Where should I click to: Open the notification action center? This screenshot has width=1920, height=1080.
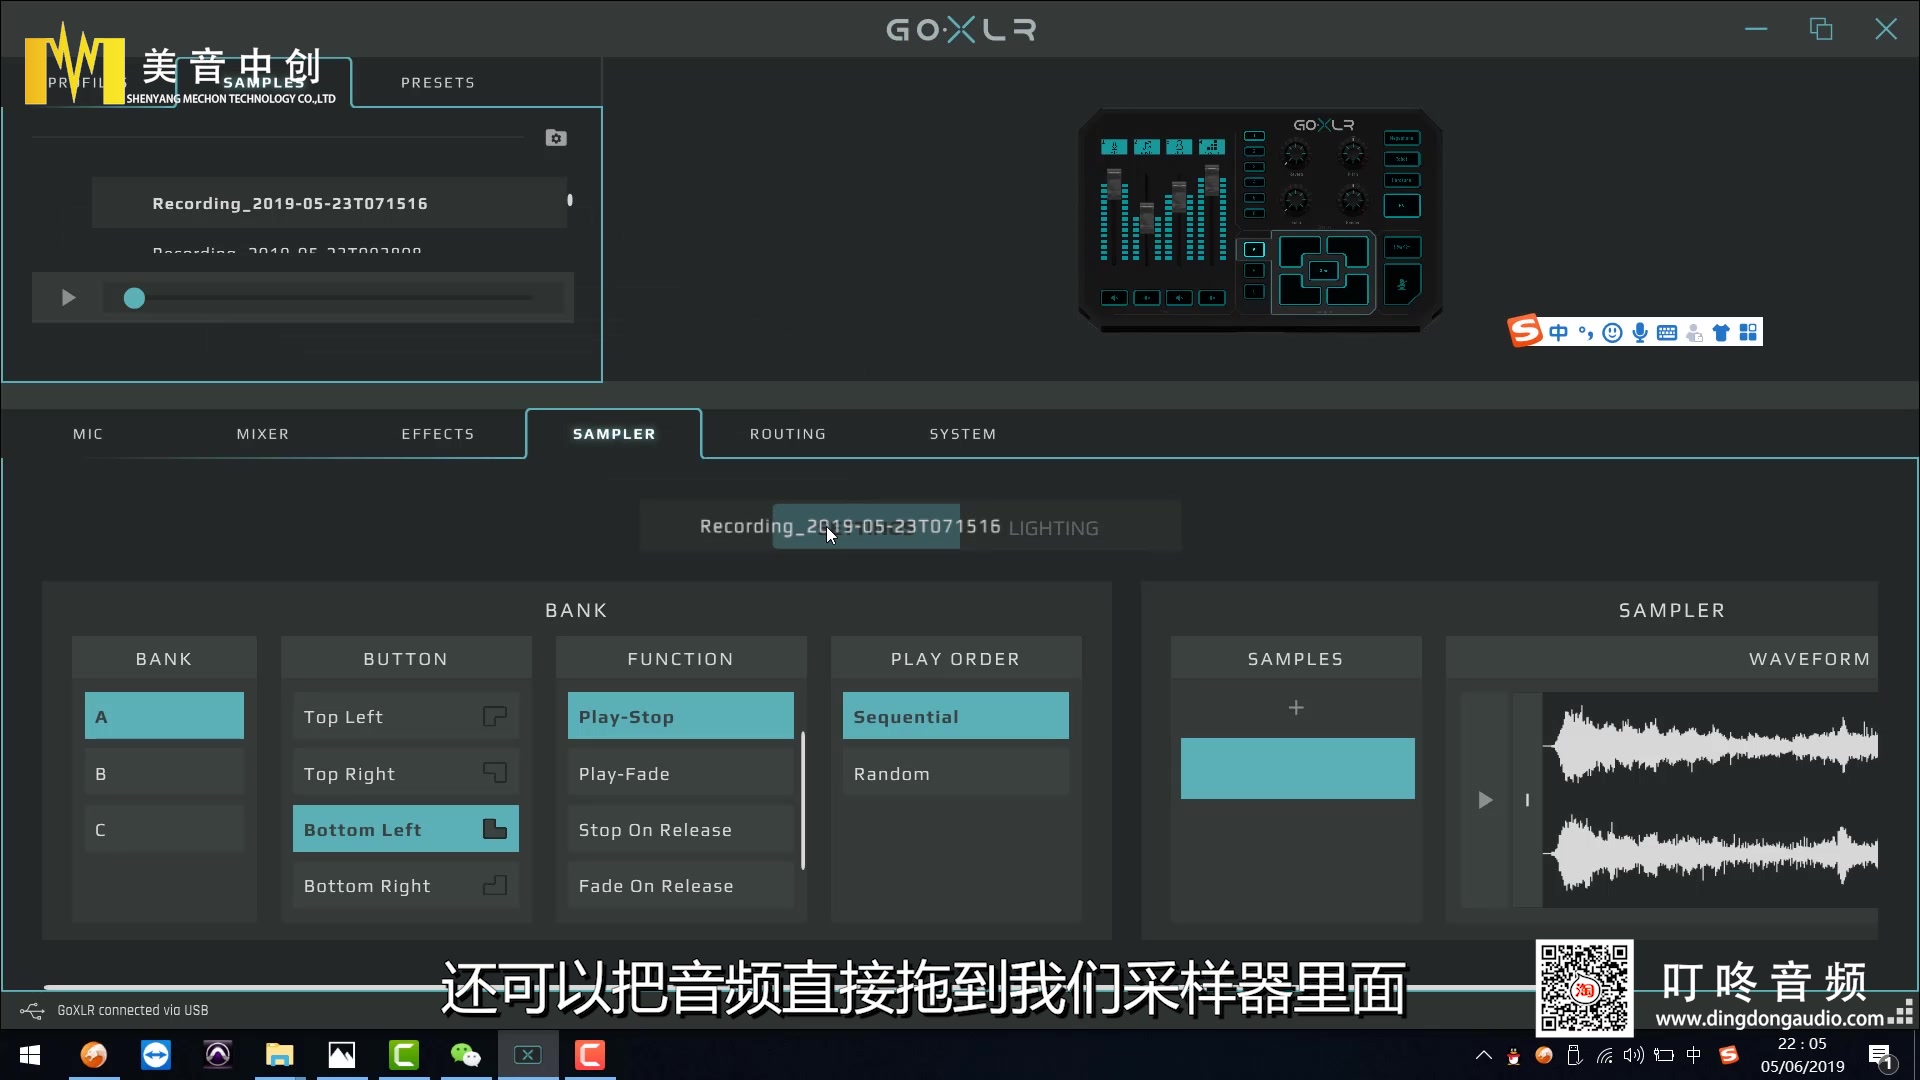point(1880,1056)
